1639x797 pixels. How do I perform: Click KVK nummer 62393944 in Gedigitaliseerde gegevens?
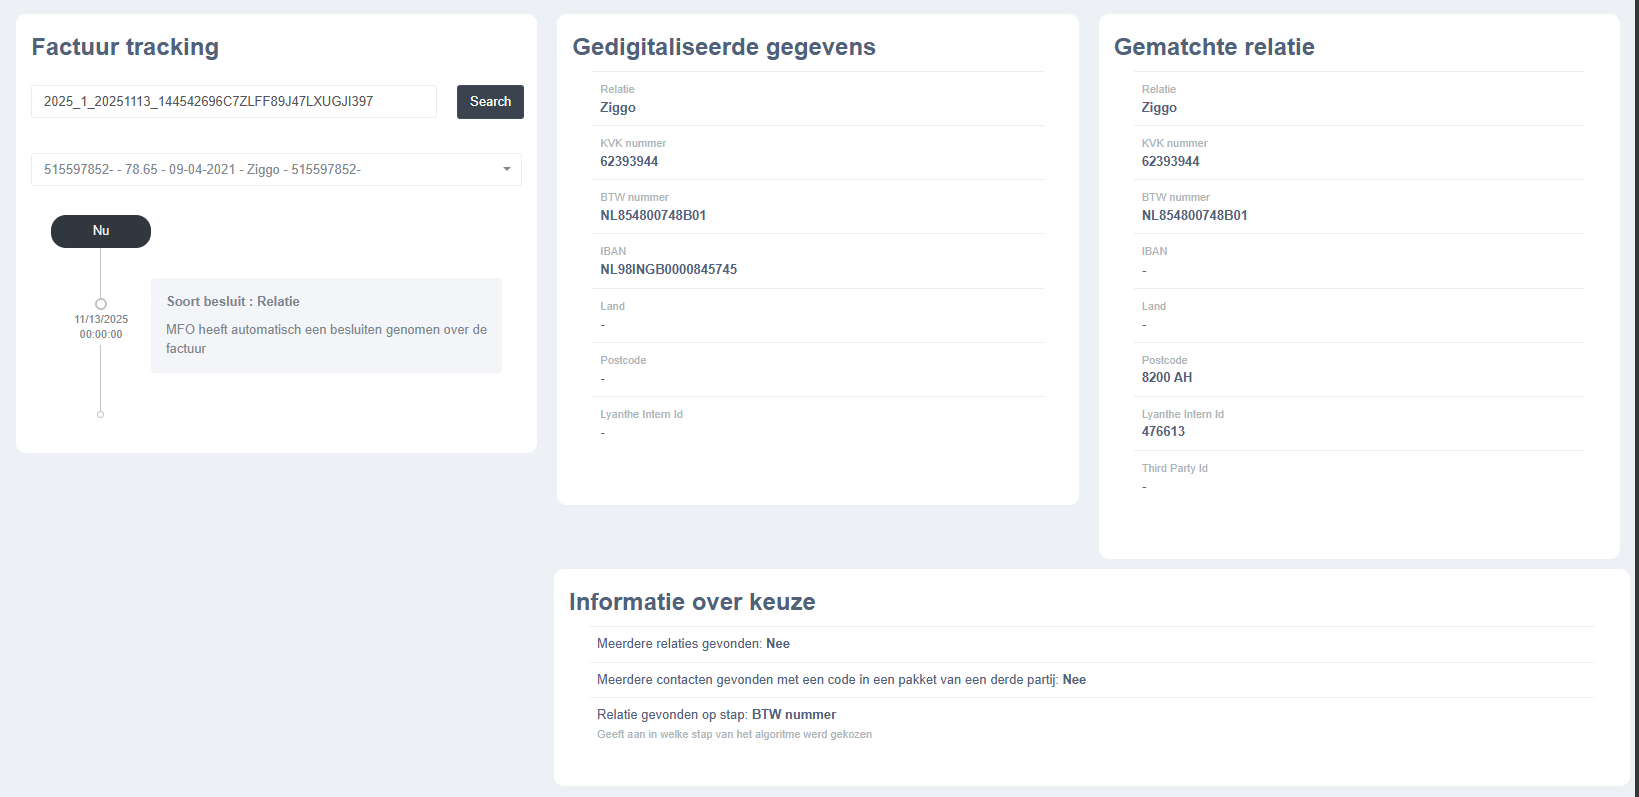629,161
